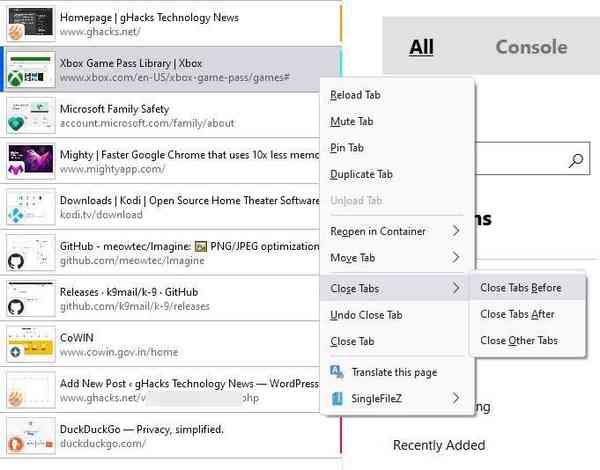
Task: Click the SingleFileZ icon in menu
Action: pos(337,398)
